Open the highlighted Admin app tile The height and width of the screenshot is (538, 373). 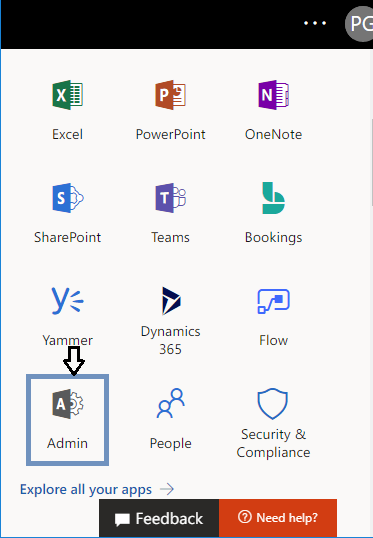coord(68,420)
